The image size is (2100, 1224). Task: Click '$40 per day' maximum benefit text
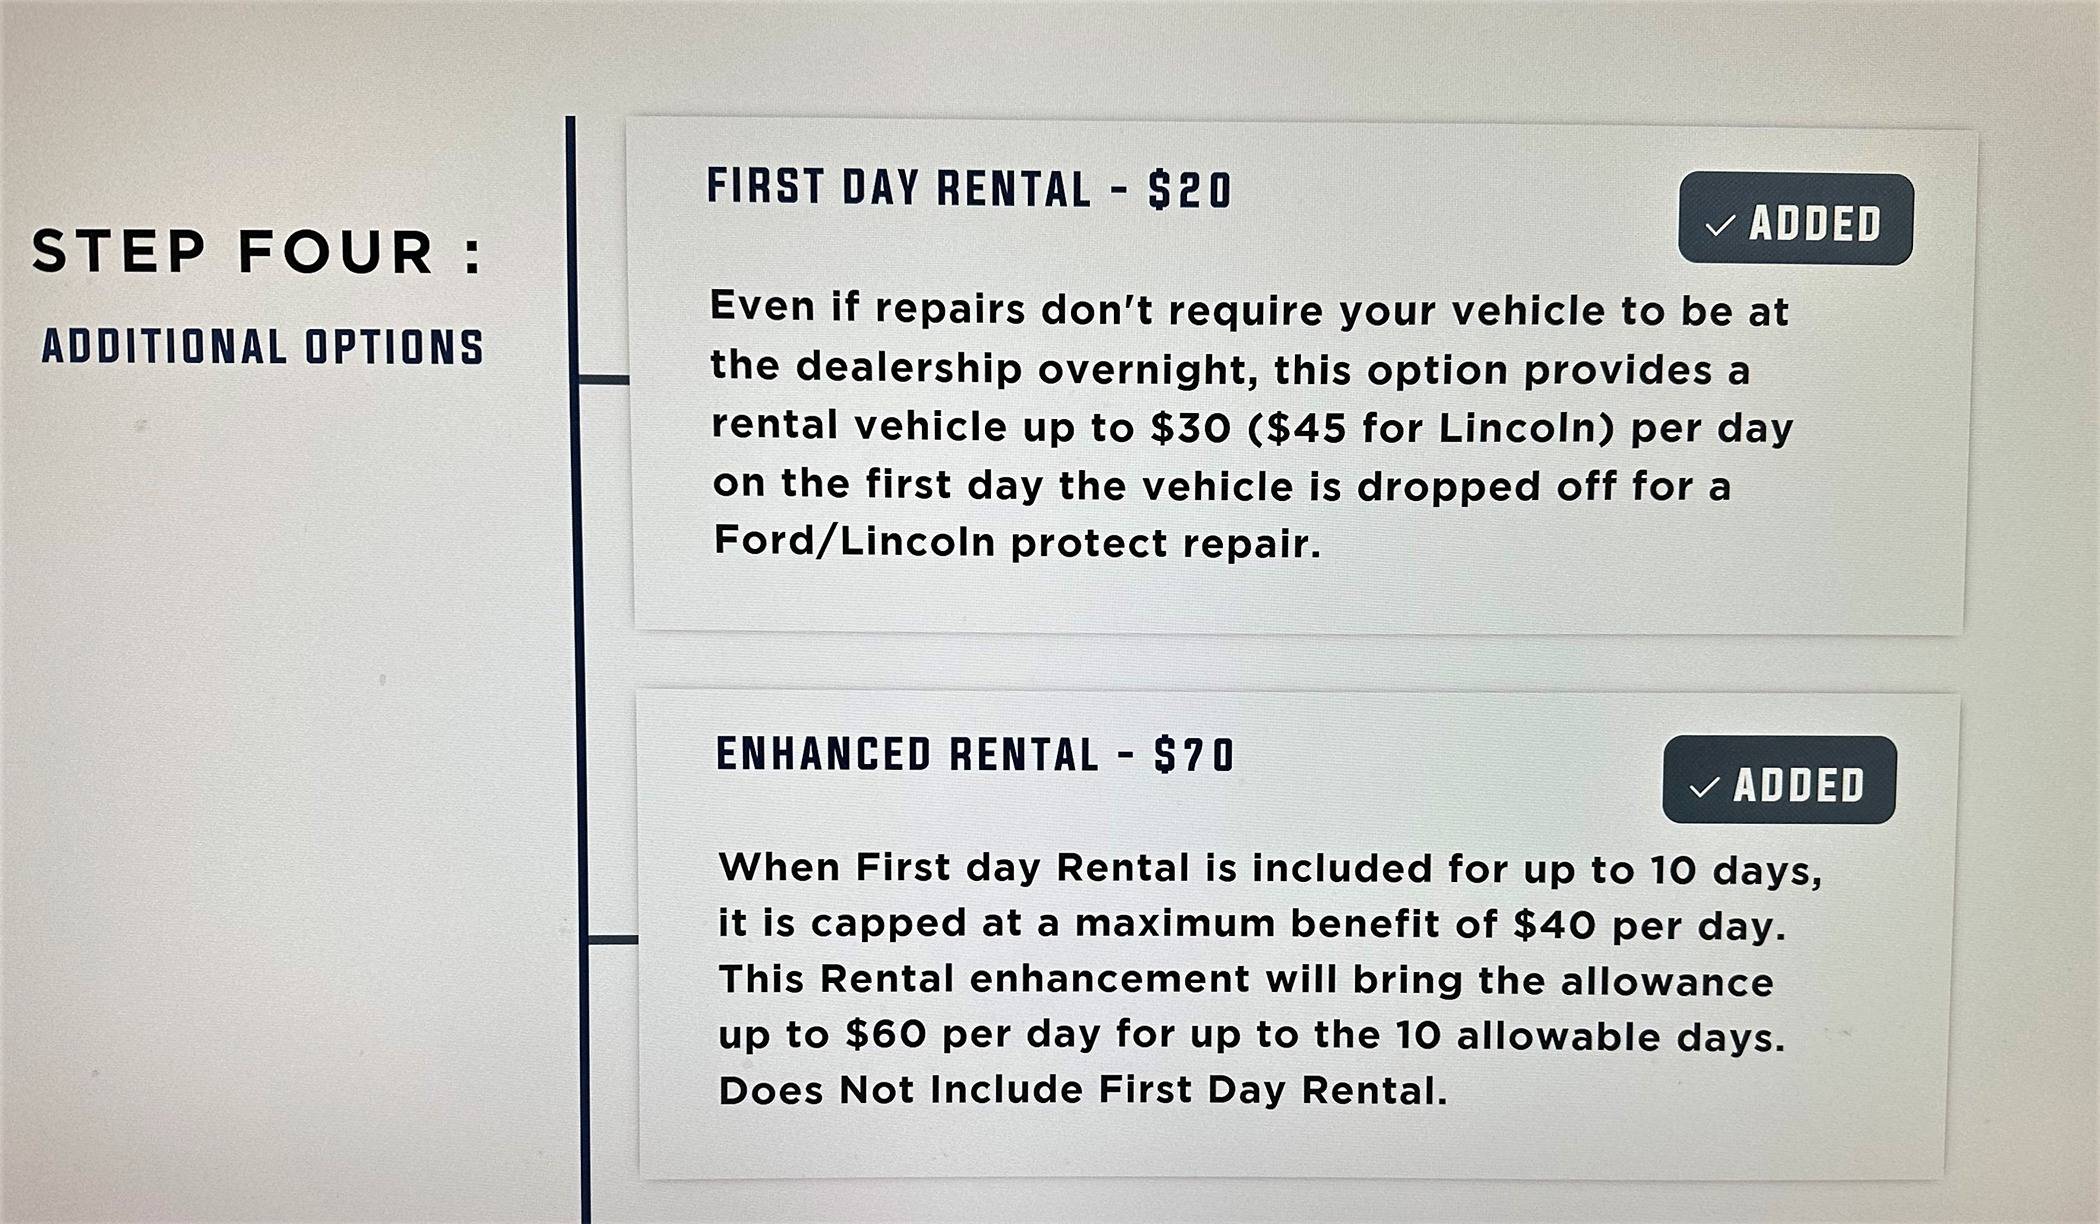coord(1648,925)
